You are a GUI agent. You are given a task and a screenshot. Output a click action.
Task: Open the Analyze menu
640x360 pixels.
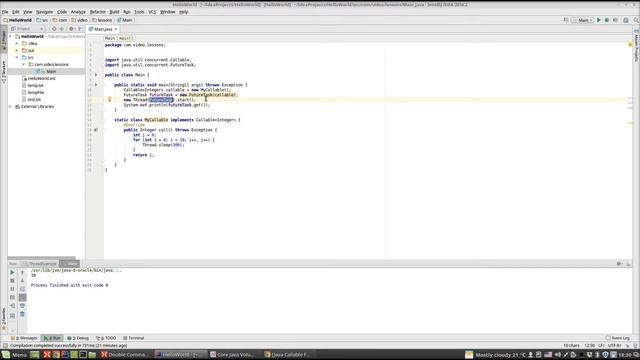tap(78, 12)
